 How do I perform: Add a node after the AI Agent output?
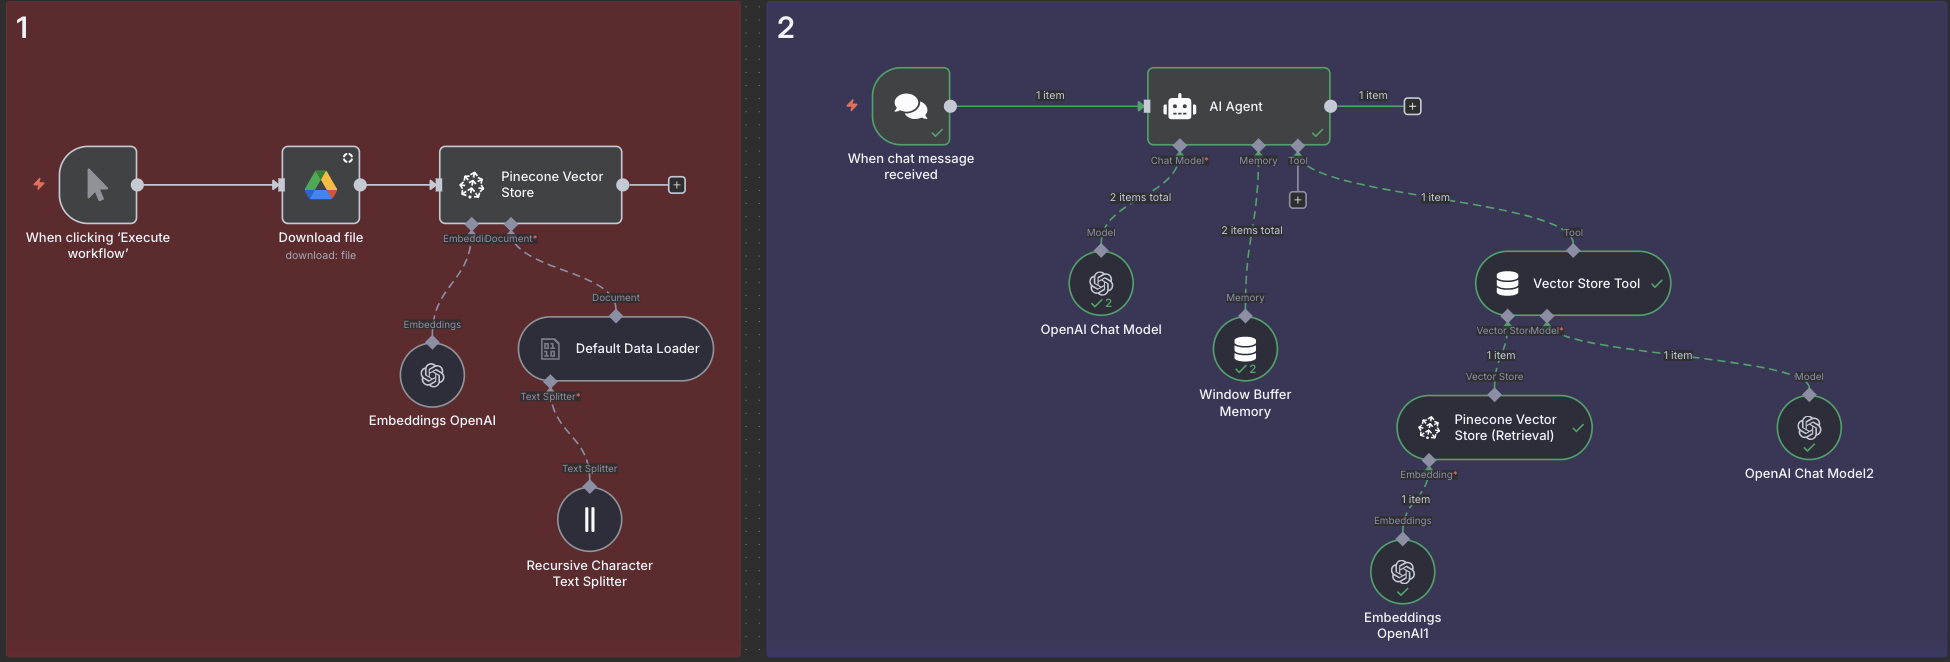click(1412, 106)
